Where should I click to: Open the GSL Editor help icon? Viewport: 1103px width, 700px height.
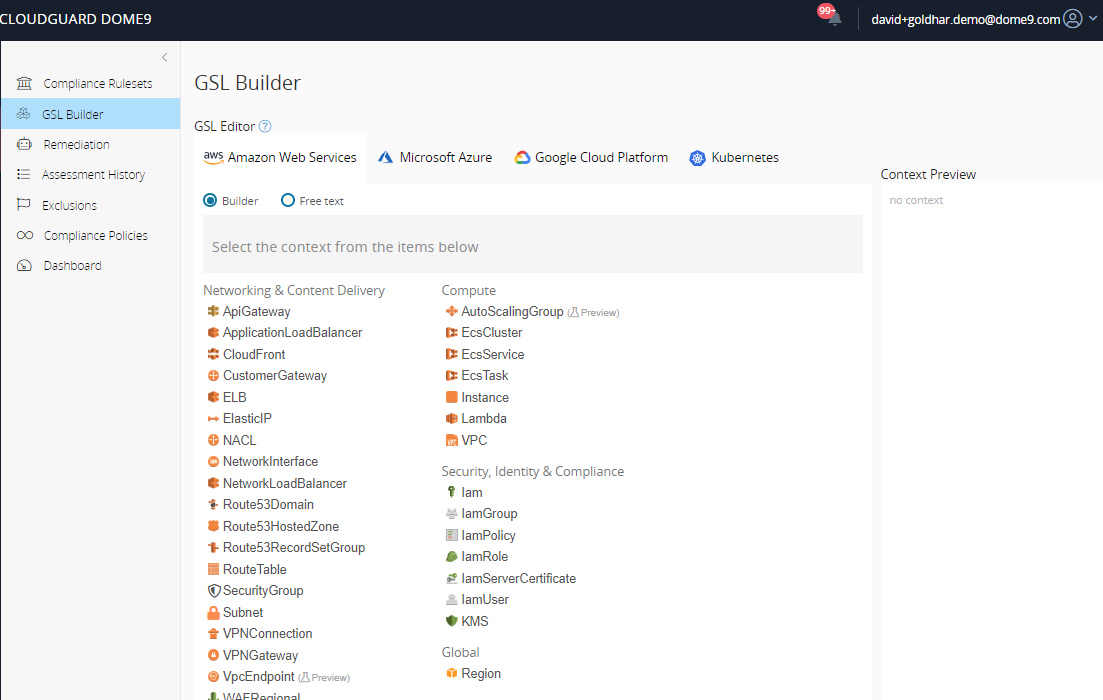click(264, 127)
